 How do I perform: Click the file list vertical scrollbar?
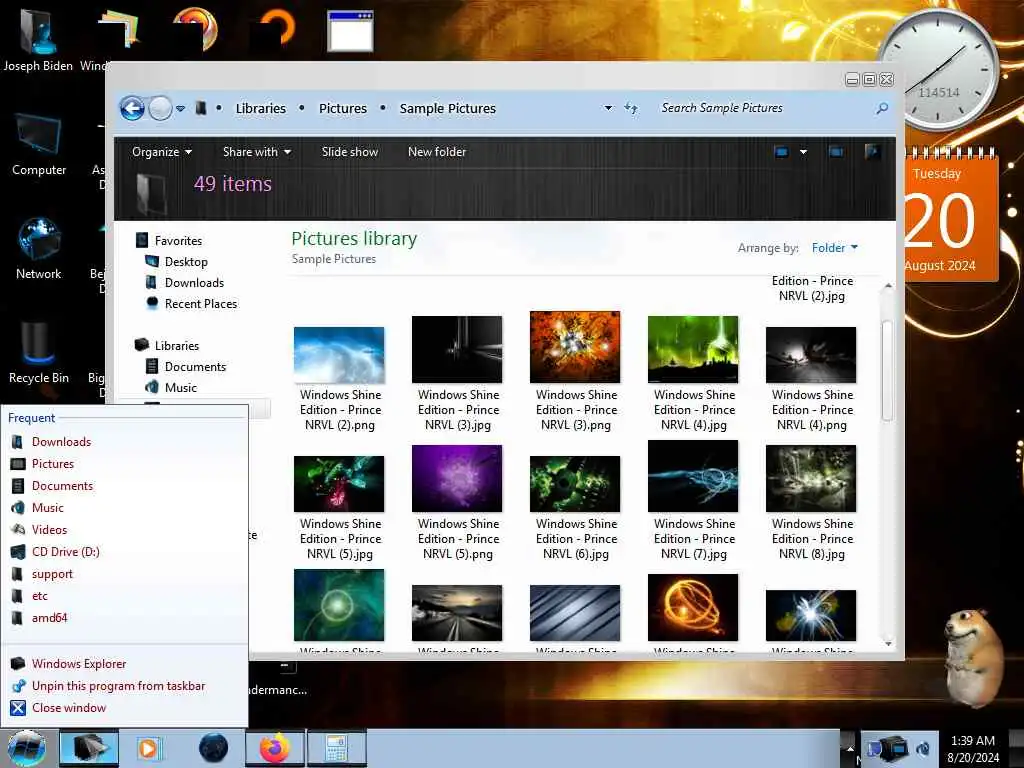point(888,371)
